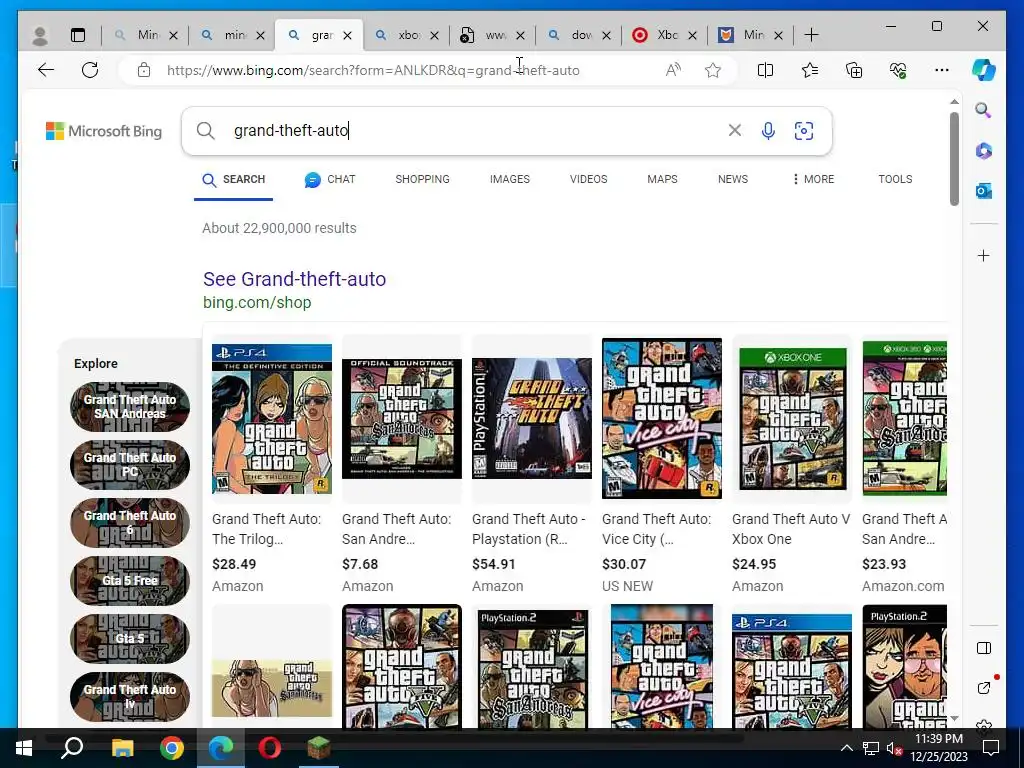
Task: Switch to CHAT tab
Action: [330, 179]
